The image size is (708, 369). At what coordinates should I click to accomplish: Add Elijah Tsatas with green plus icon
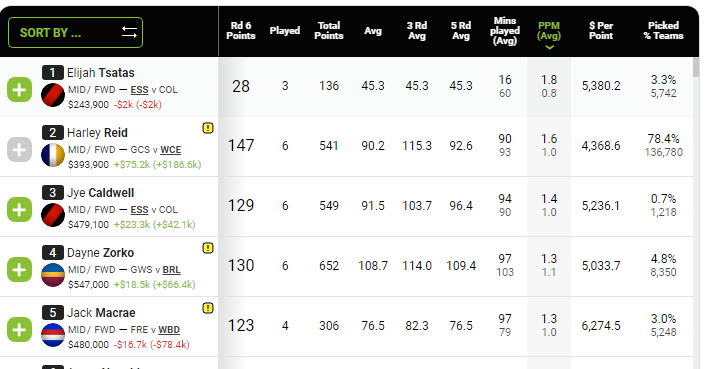pyautogui.click(x=19, y=89)
